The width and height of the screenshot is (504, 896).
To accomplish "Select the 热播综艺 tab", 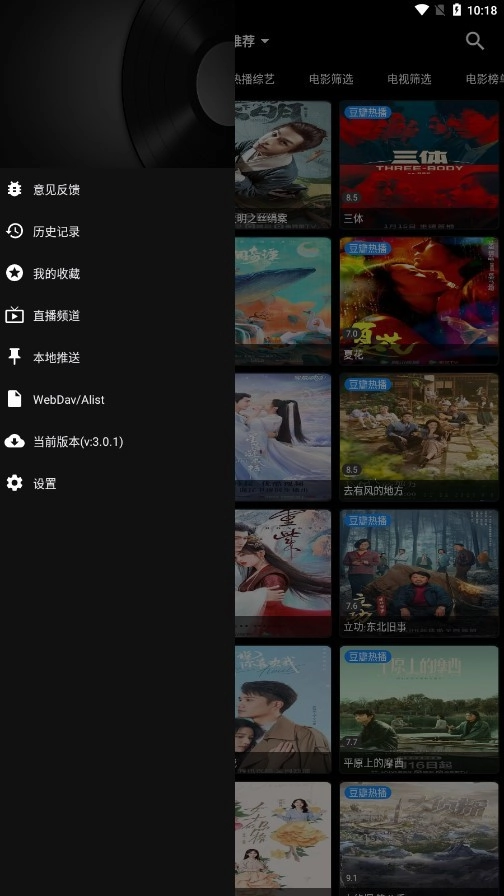I will point(254,79).
